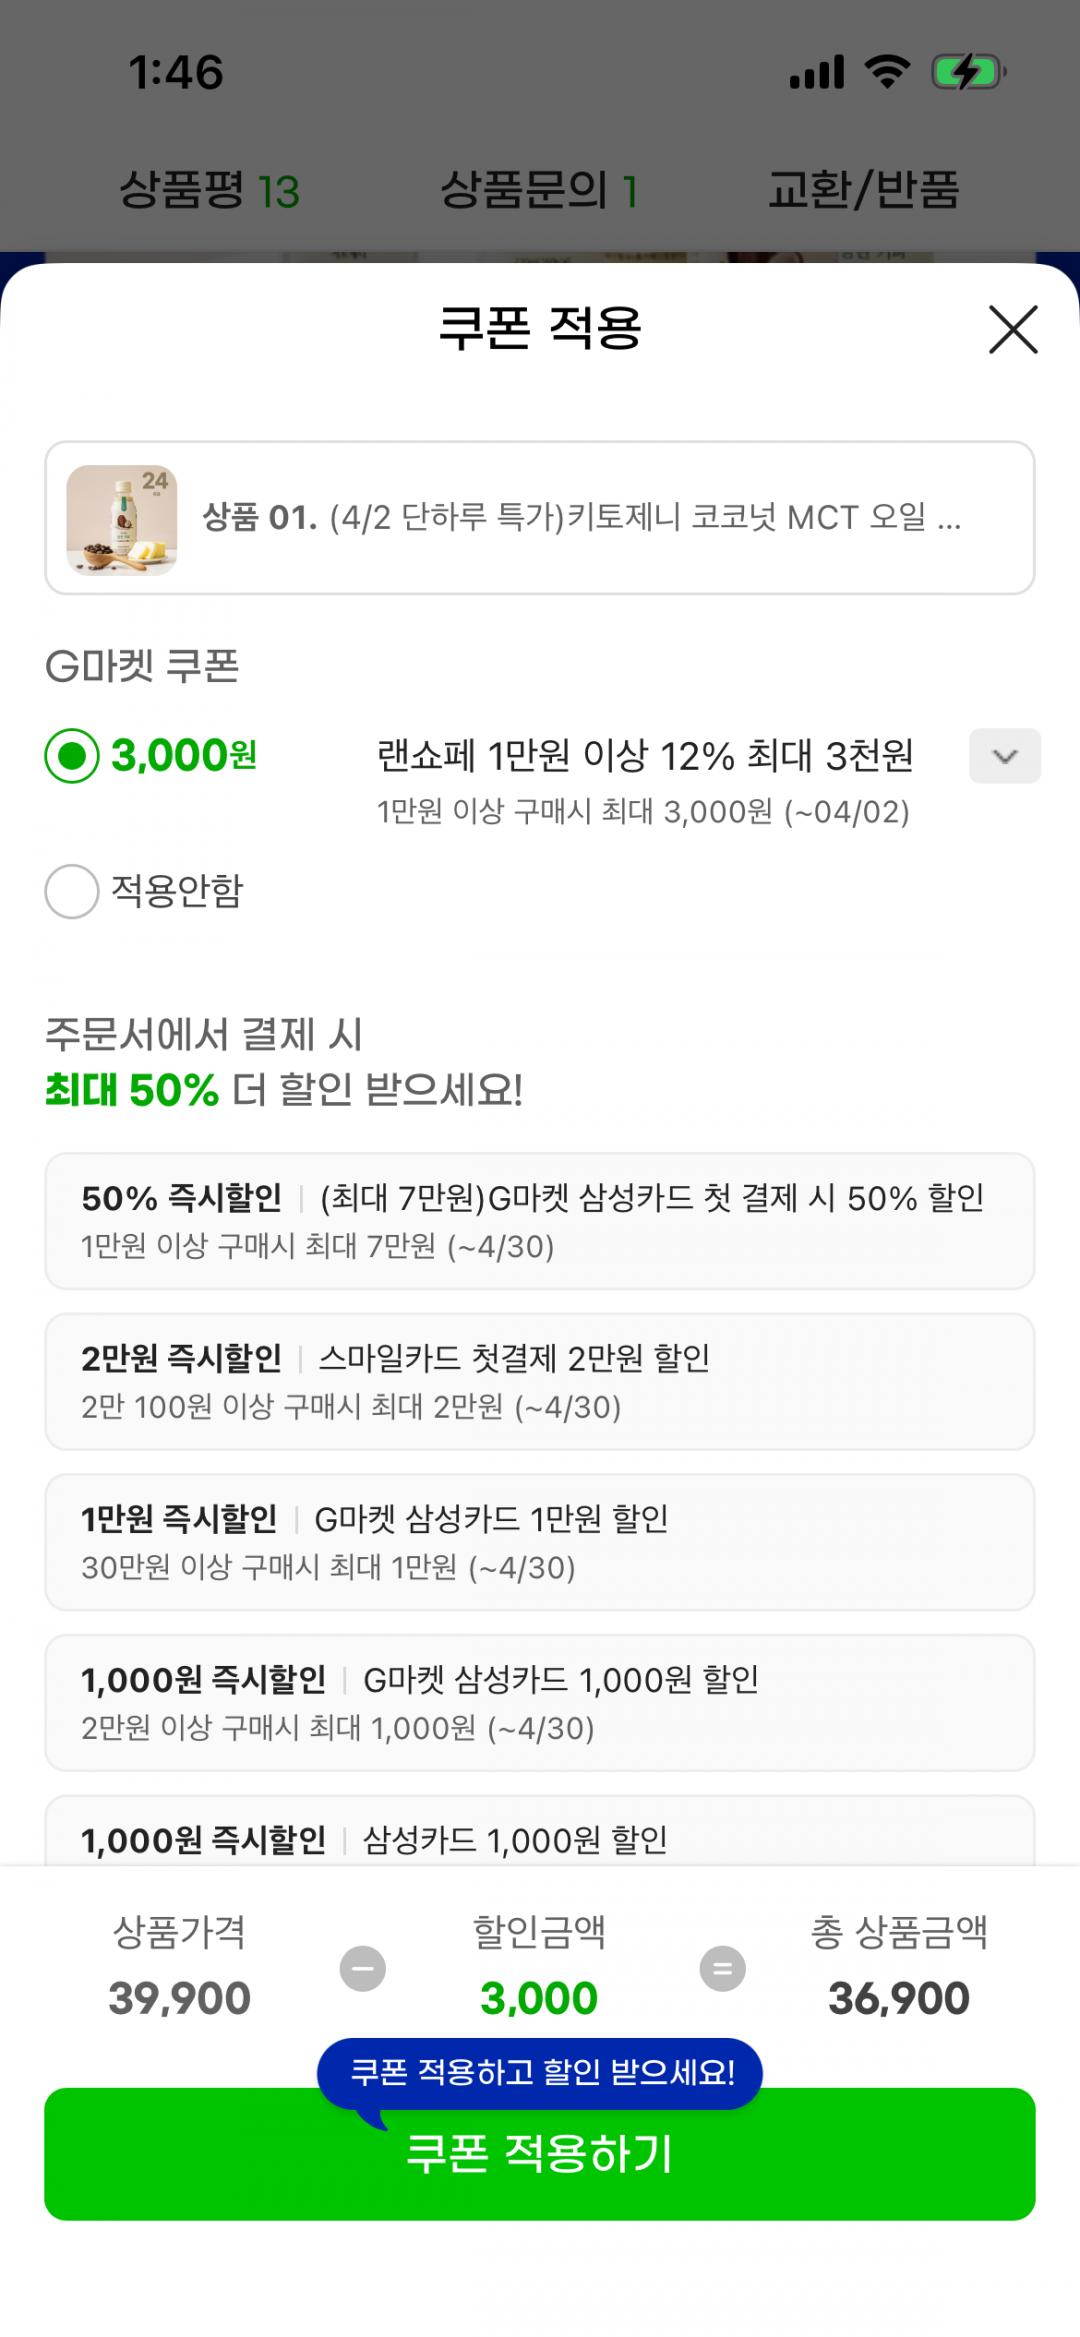
Task: Select the 스마일카드 첫결제 2만원 할인 offer
Action: pos(539,1381)
